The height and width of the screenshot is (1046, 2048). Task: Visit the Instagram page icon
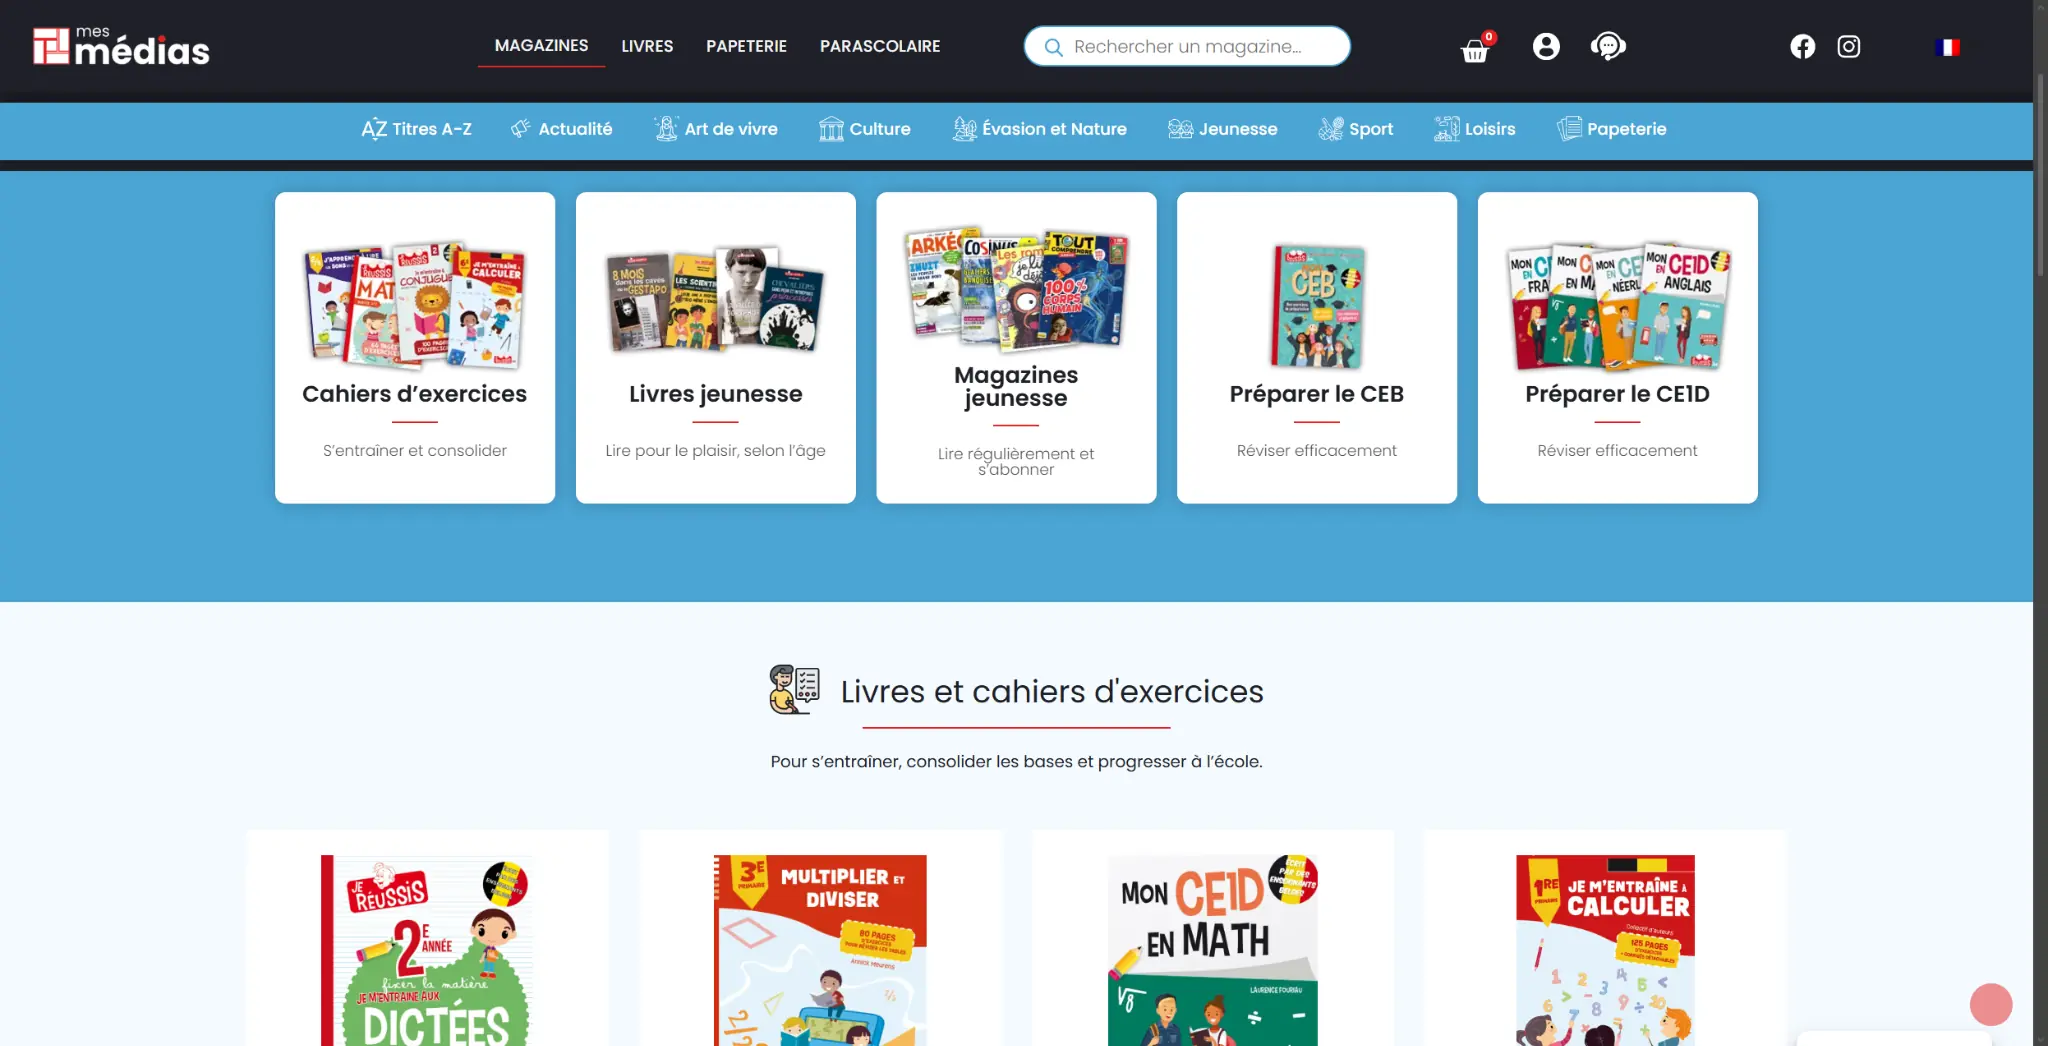(x=1849, y=47)
